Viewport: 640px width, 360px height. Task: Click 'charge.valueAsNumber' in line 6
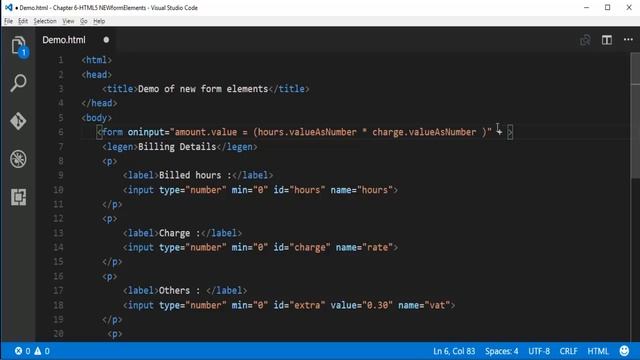424,132
